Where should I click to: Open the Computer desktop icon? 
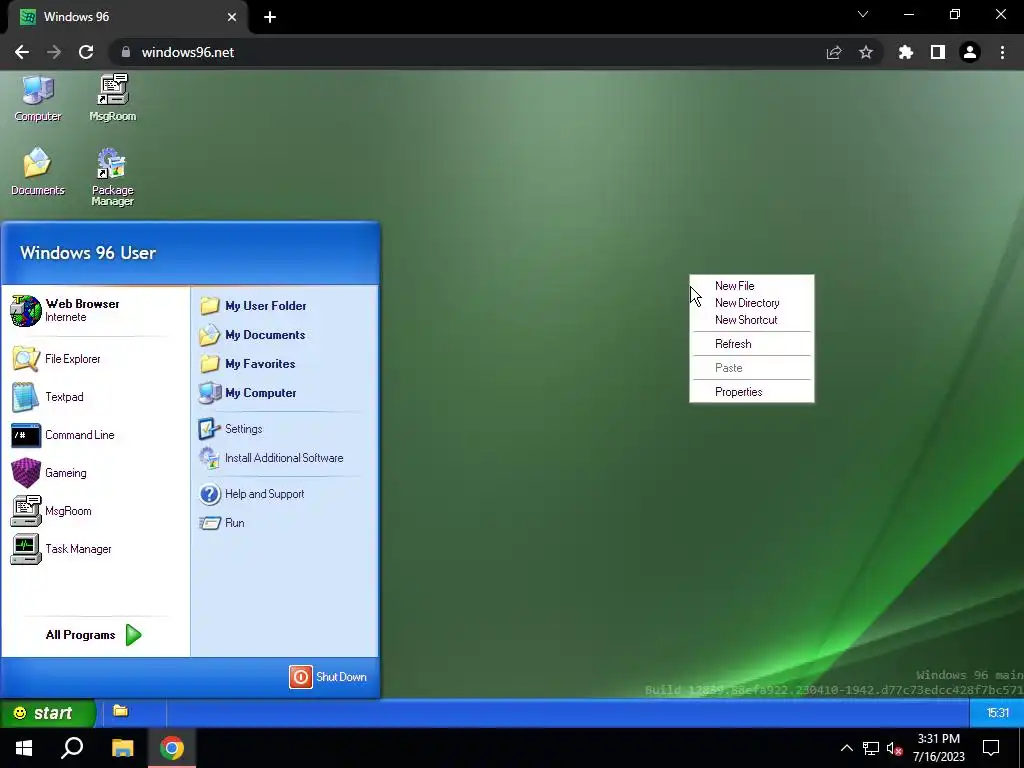(37, 98)
